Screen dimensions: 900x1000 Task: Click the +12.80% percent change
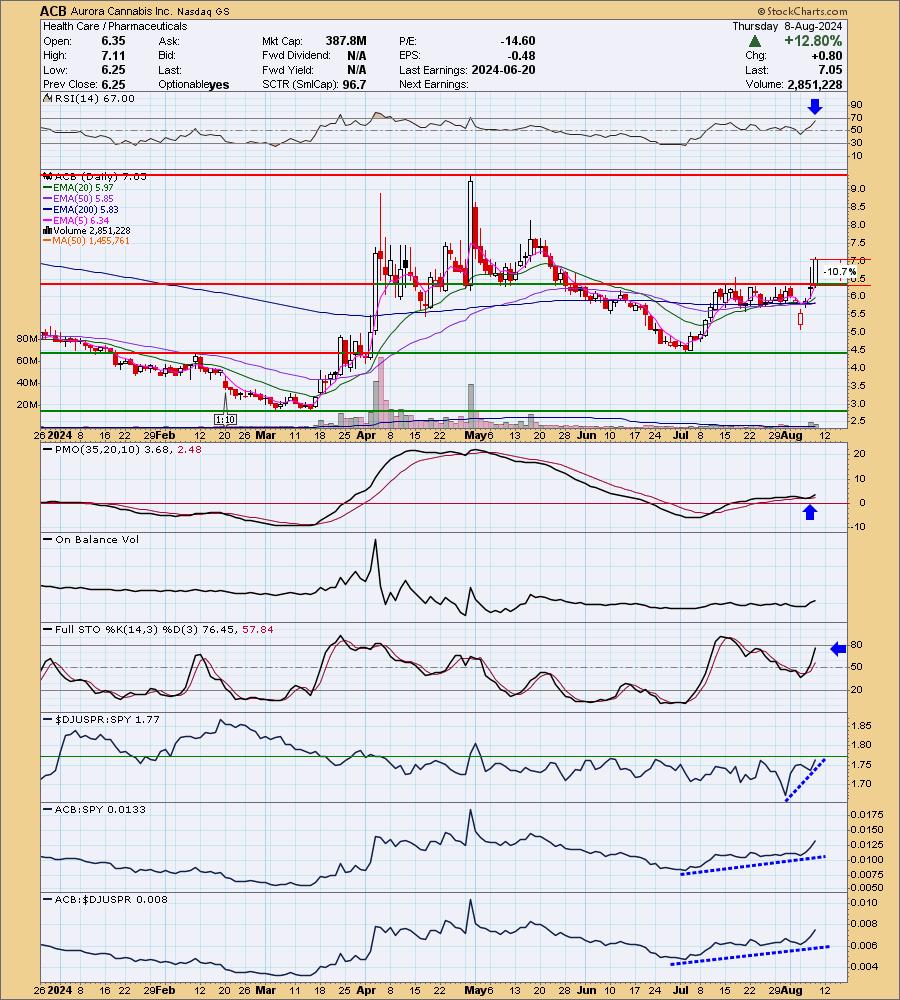click(813, 41)
